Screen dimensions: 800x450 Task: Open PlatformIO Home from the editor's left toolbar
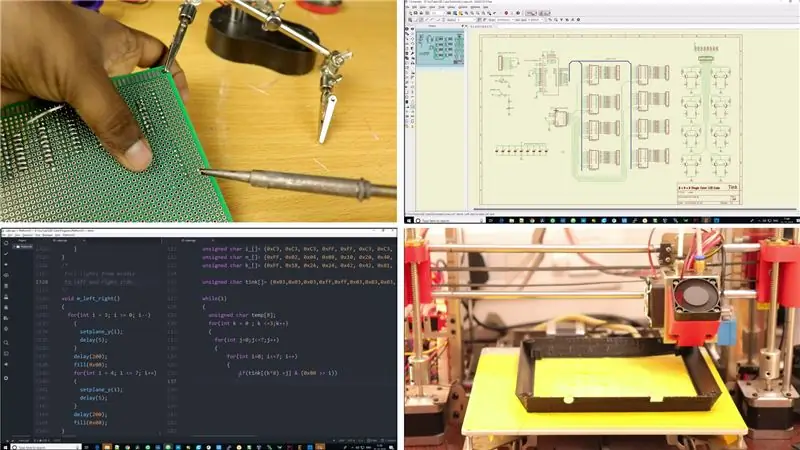6,243
